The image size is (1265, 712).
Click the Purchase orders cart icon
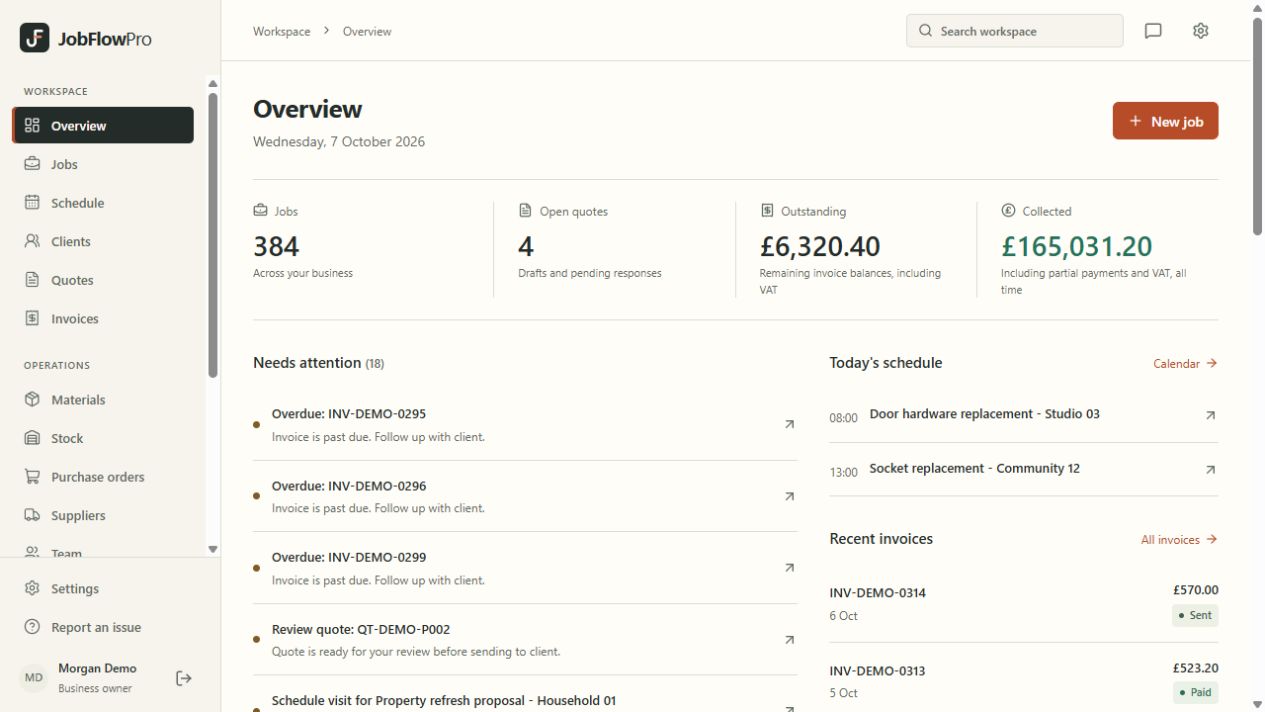(32, 477)
